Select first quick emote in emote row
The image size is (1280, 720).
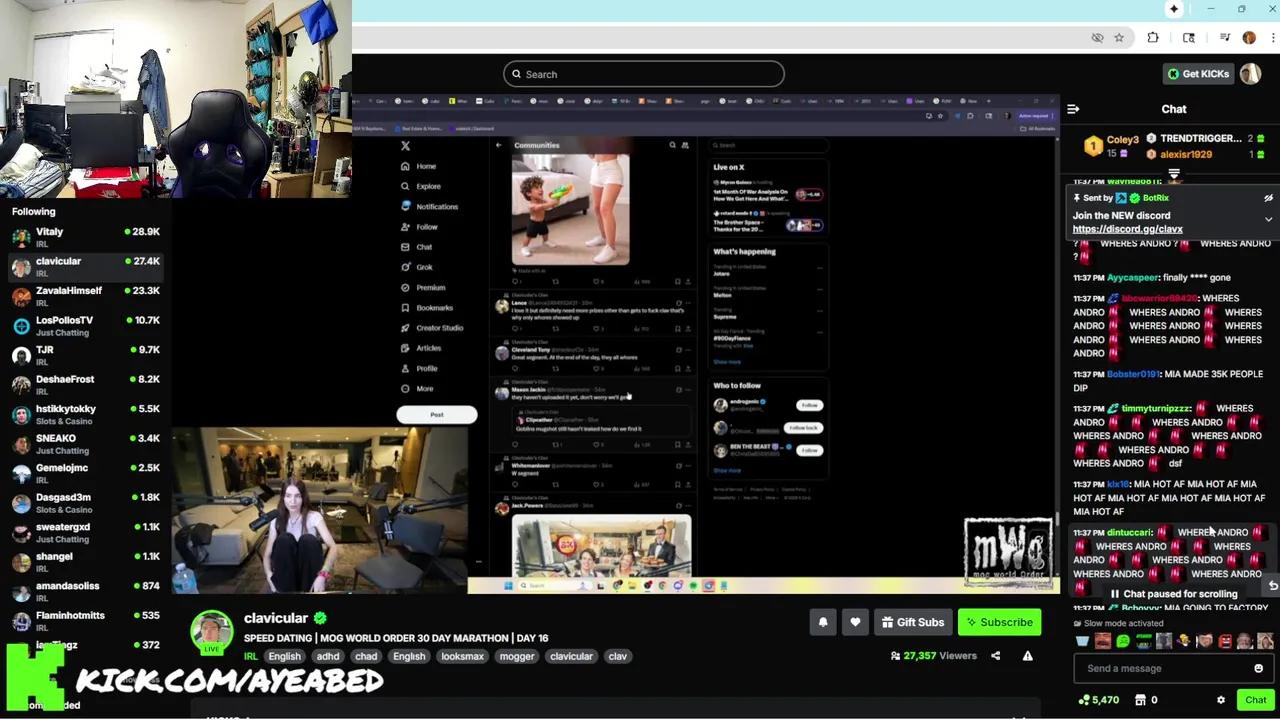(1082, 642)
